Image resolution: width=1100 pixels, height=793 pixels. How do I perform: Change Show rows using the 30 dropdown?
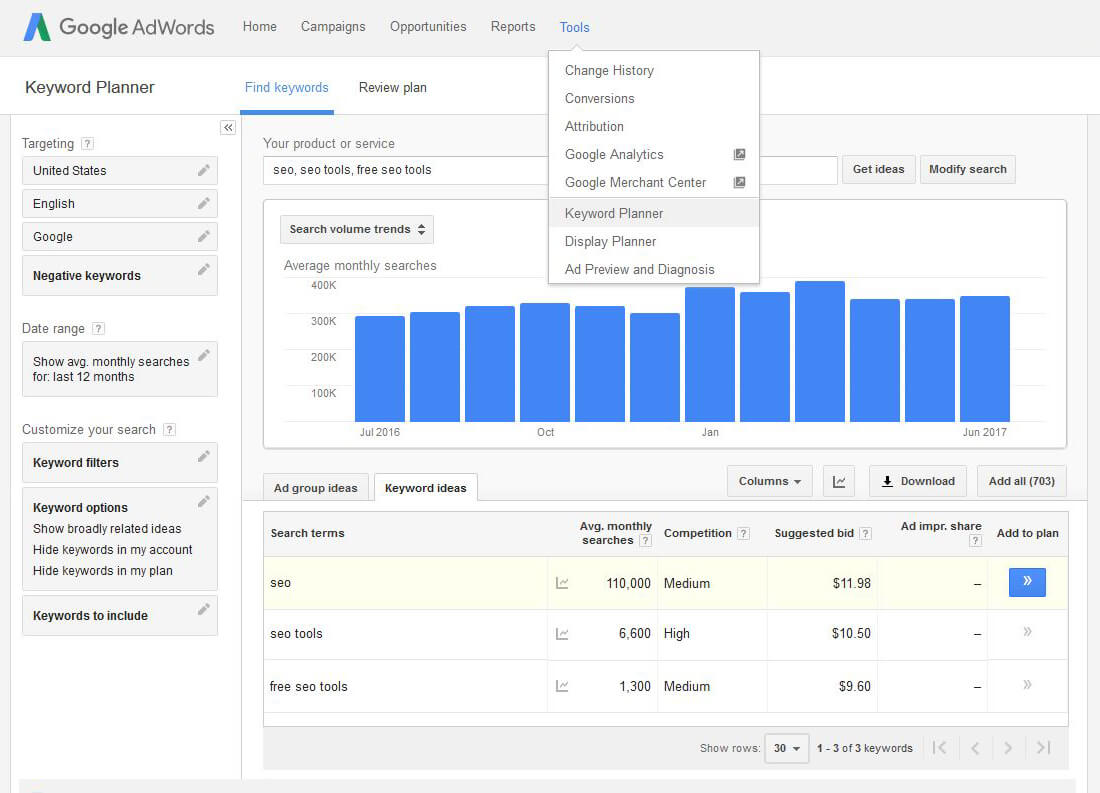[x=786, y=747]
